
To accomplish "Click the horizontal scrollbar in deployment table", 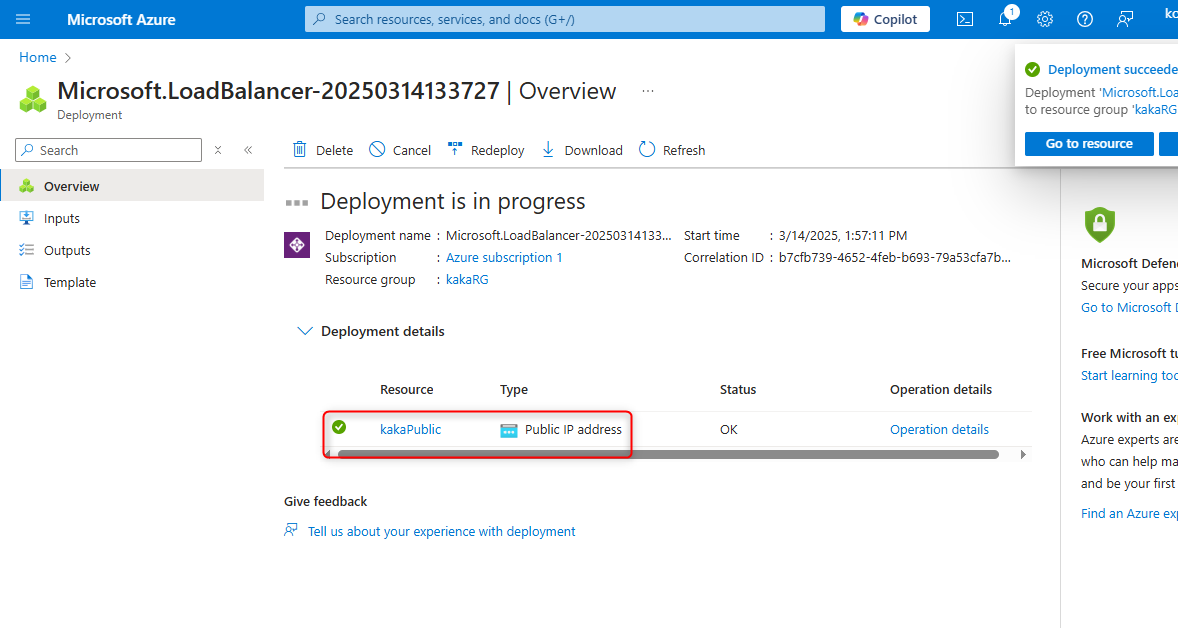I will (668, 454).
